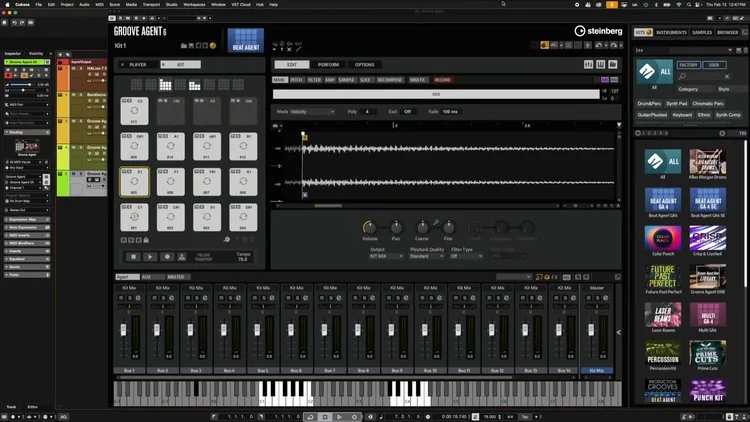Solo the first Kit Mix channel
This screenshot has width=750, height=422.
130,298
